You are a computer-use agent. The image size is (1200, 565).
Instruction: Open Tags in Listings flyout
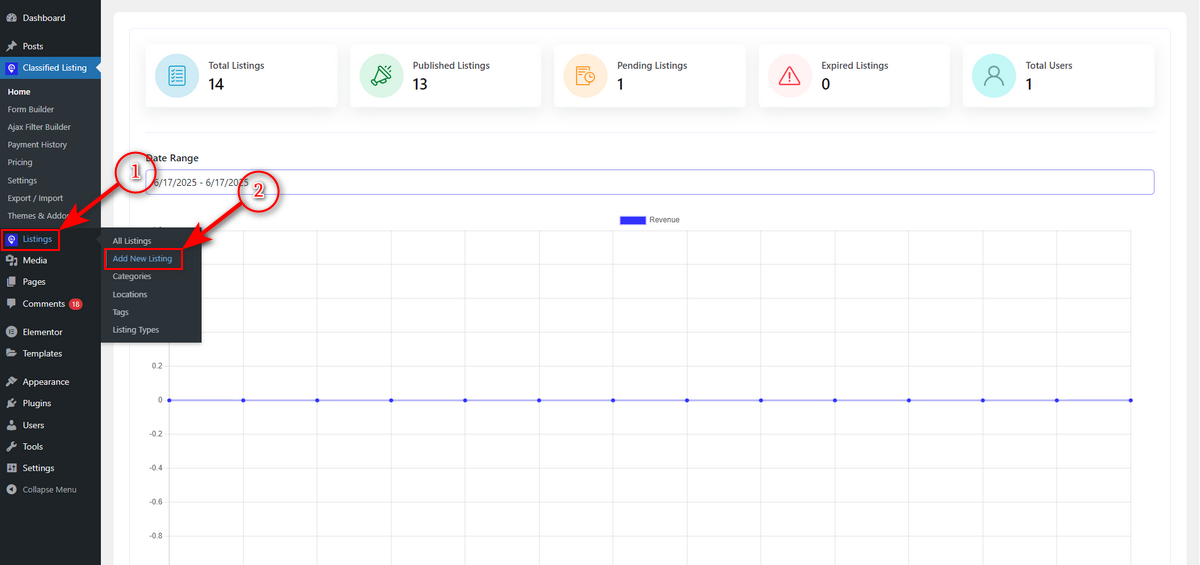point(121,312)
